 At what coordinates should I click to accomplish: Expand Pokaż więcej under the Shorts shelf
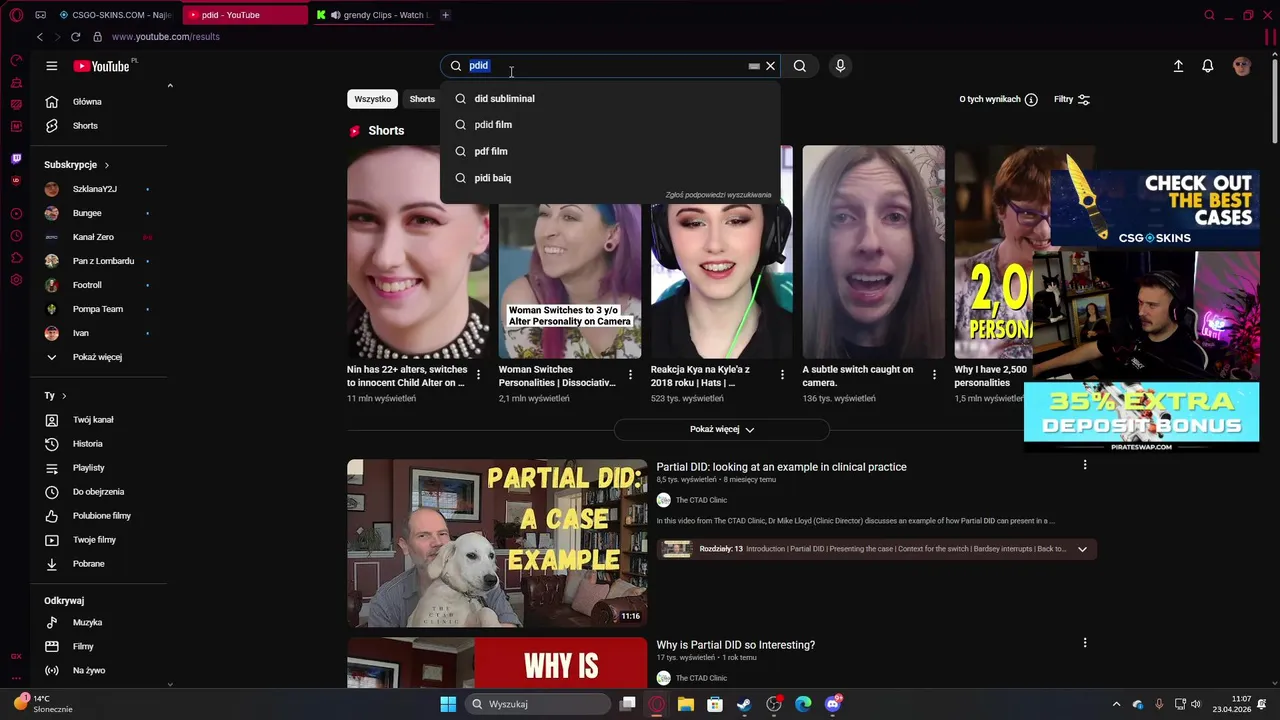coord(722,430)
